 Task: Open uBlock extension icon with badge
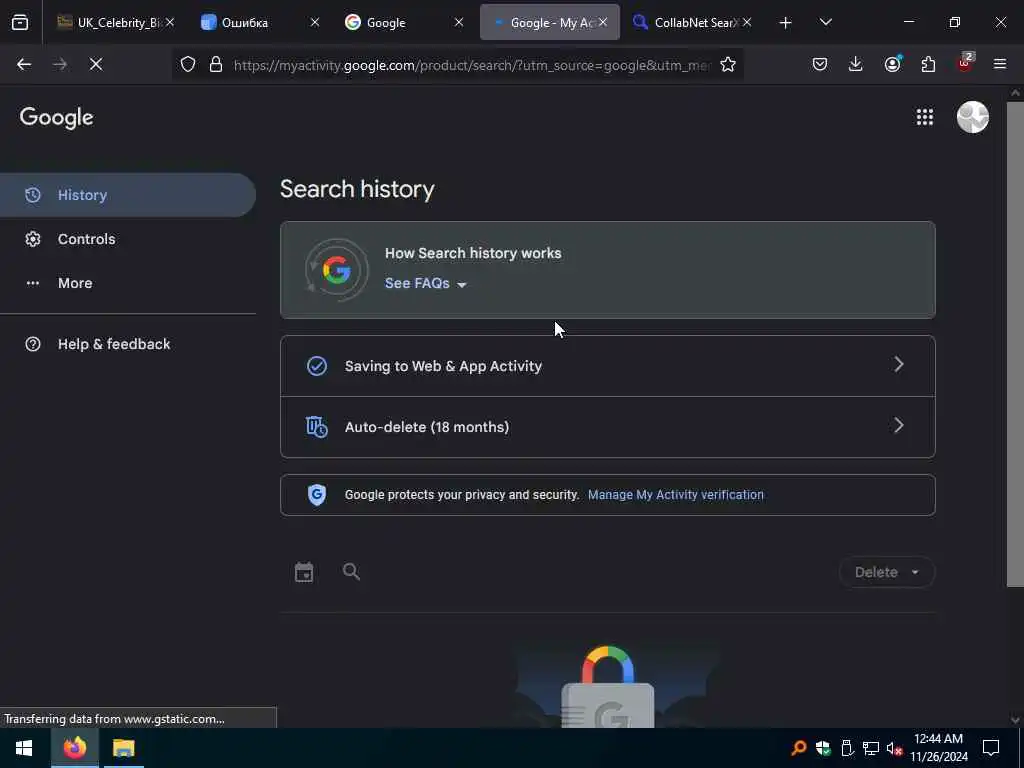pyautogui.click(x=965, y=63)
